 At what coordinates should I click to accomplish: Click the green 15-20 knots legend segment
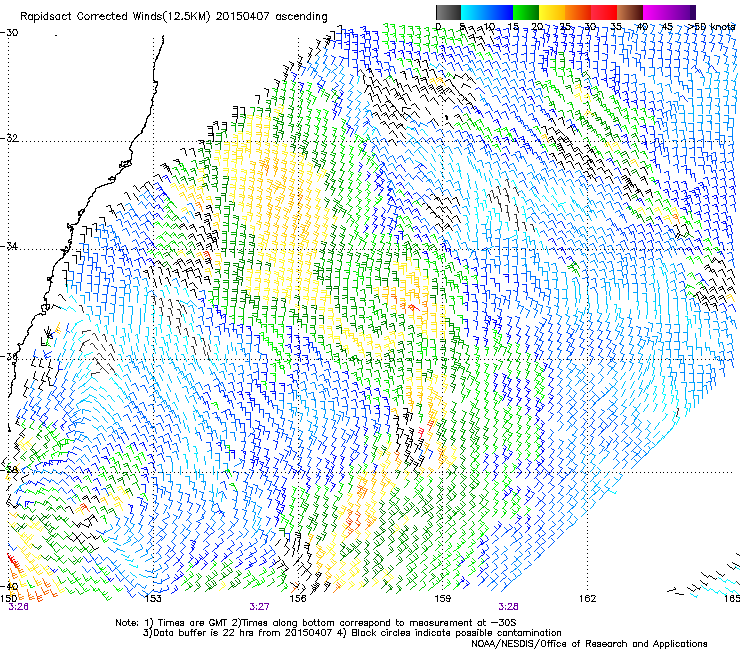(x=526, y=12)
